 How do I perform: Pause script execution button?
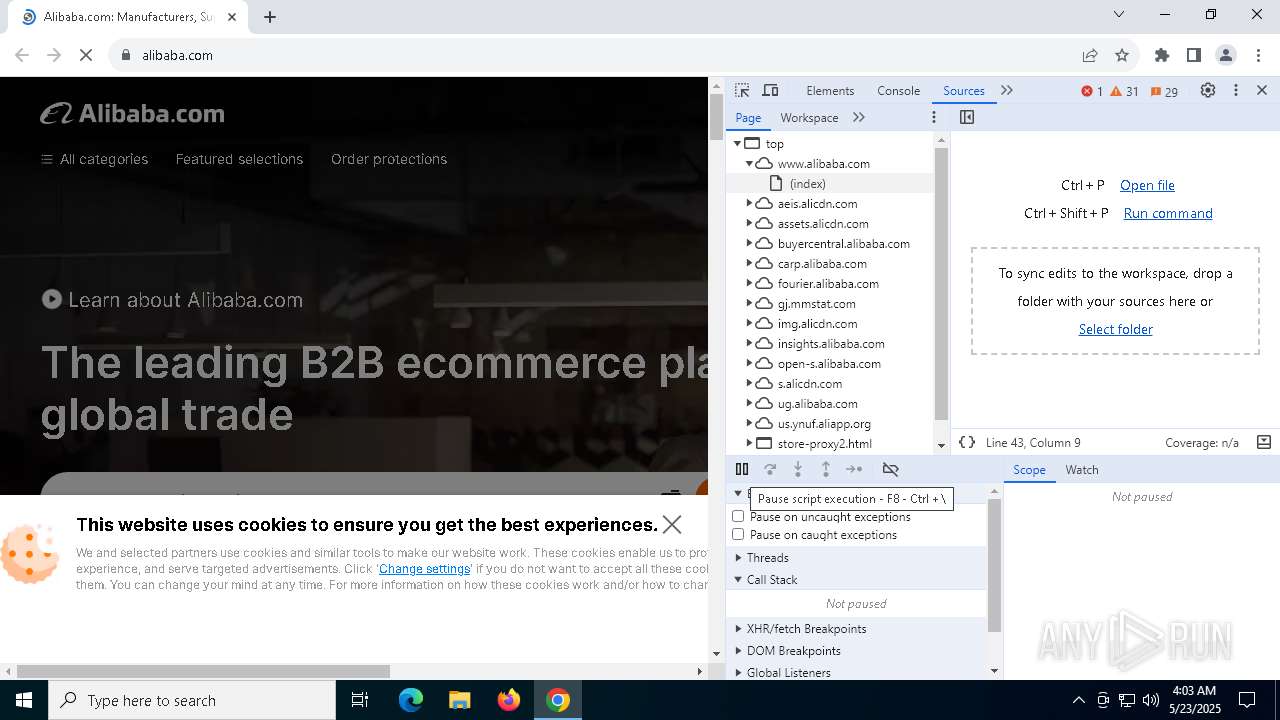(742, 469)
